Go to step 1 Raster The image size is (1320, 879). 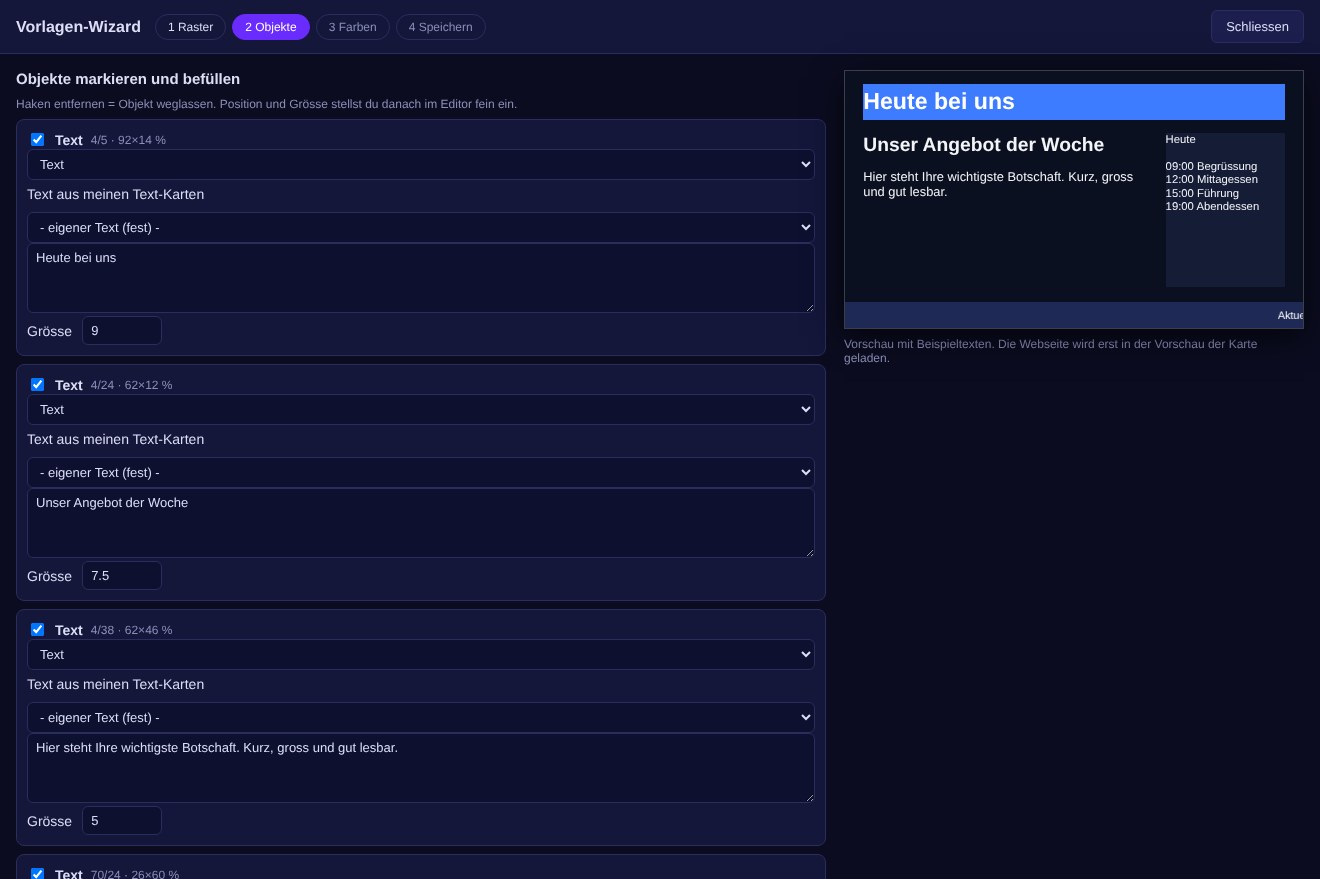(x=190, y=27)
